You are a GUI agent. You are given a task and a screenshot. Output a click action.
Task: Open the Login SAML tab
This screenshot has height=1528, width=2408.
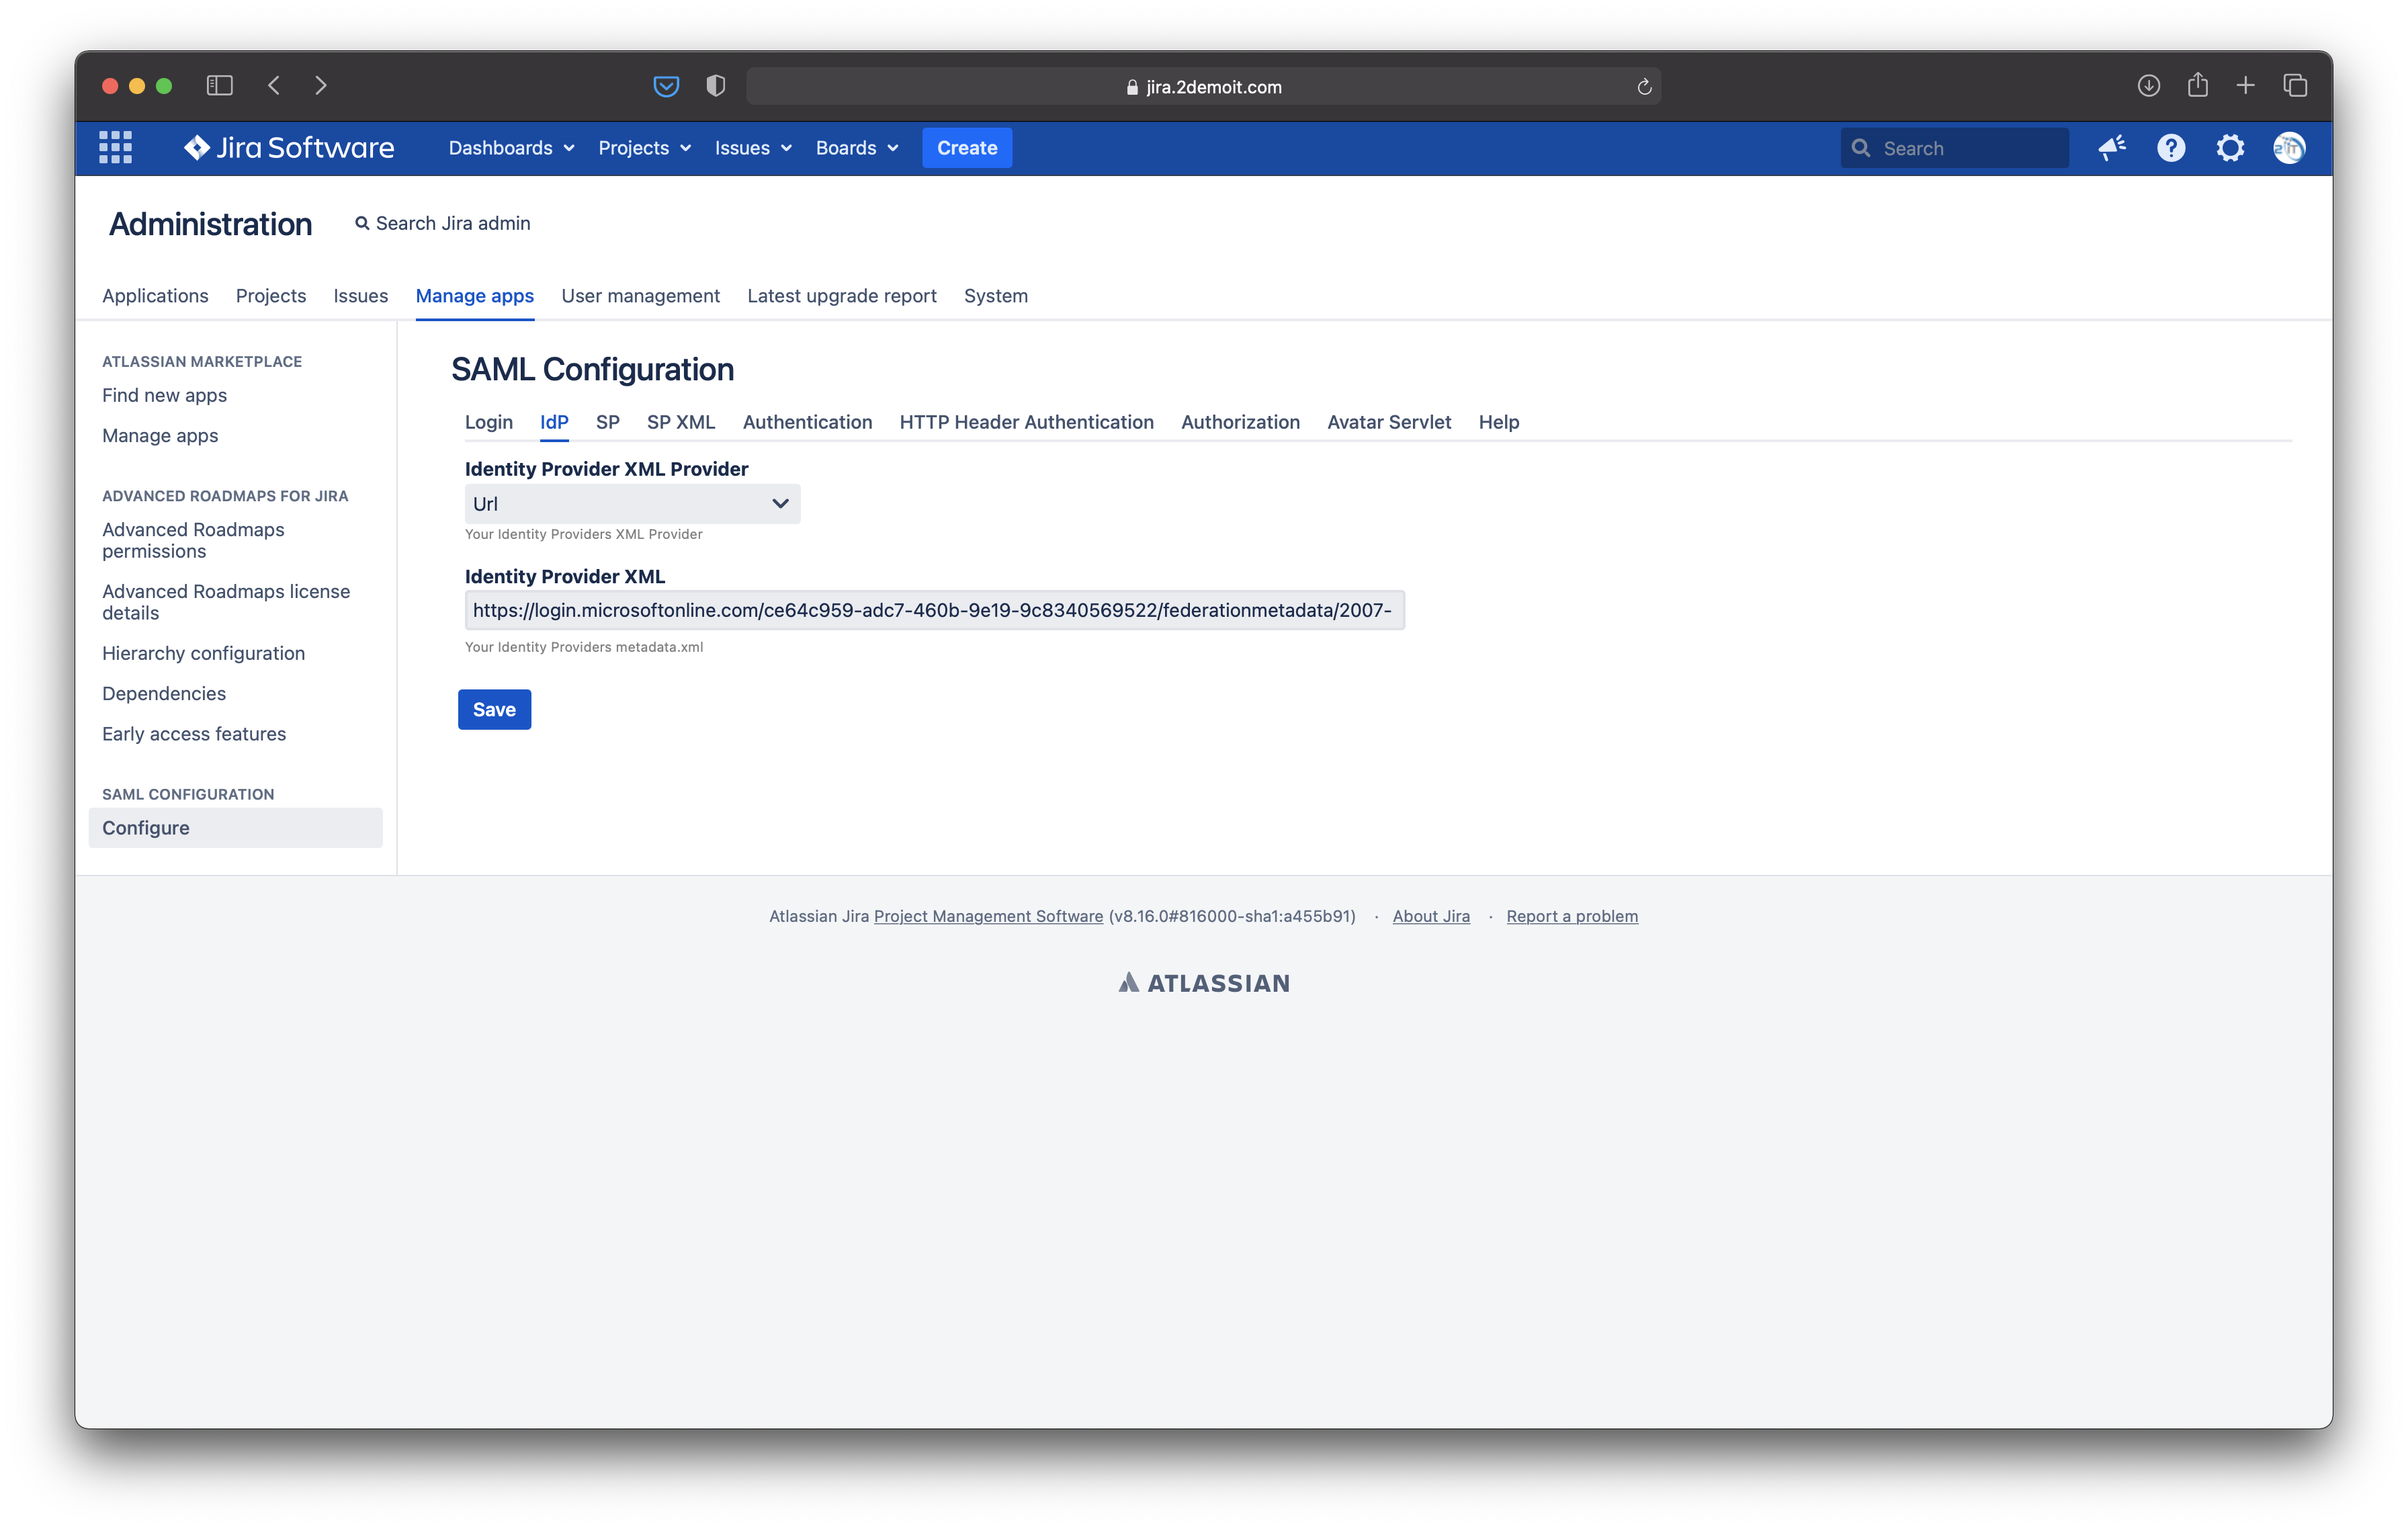click(x=488, y=422)
